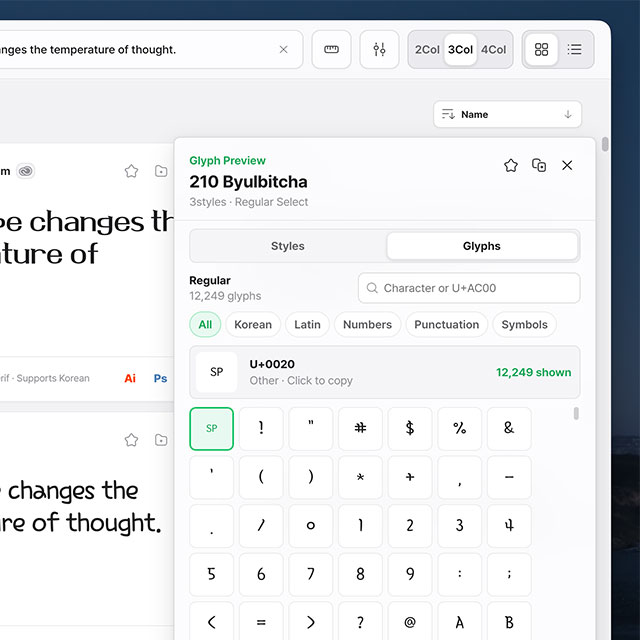The image size is (640, 640).
Task: Select the exclamation mark glyph
Action: [x=261, y=429]
